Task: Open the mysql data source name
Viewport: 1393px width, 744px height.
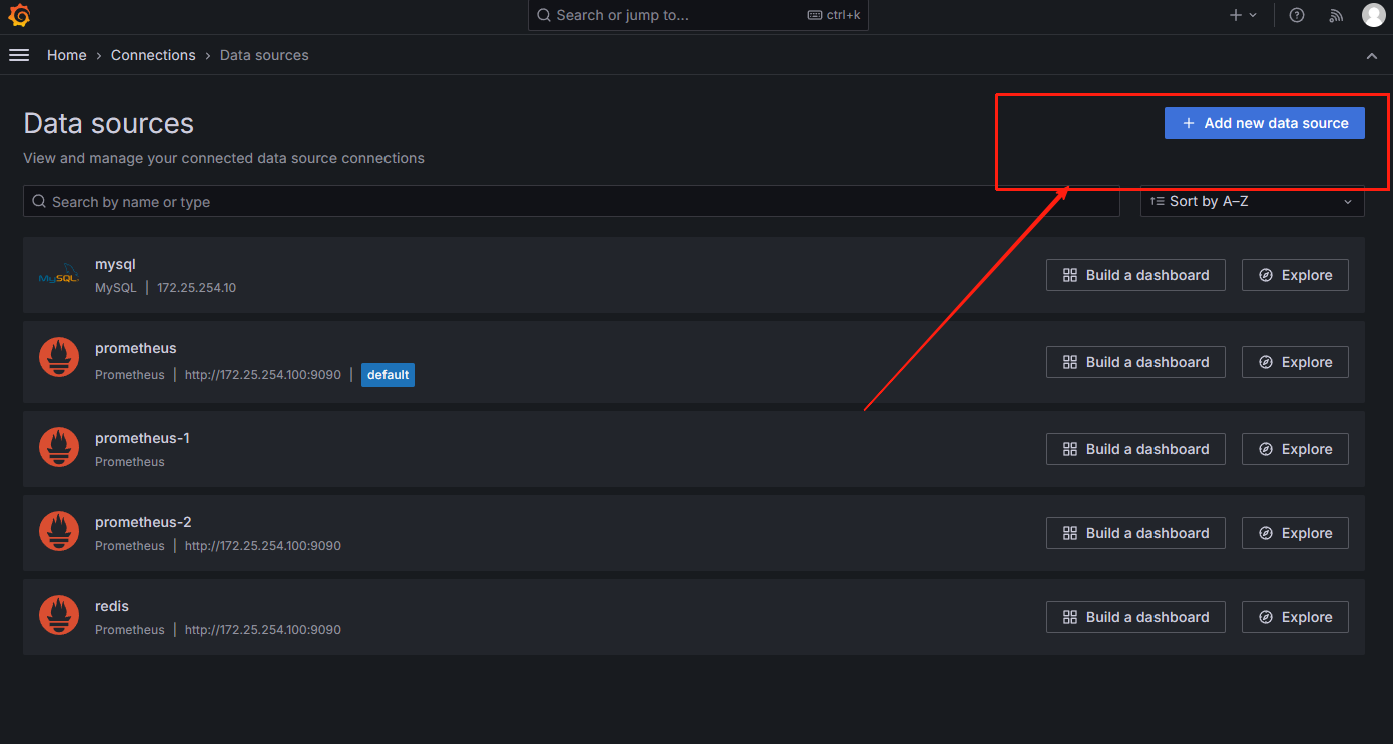Action: (x=115, y=264)
